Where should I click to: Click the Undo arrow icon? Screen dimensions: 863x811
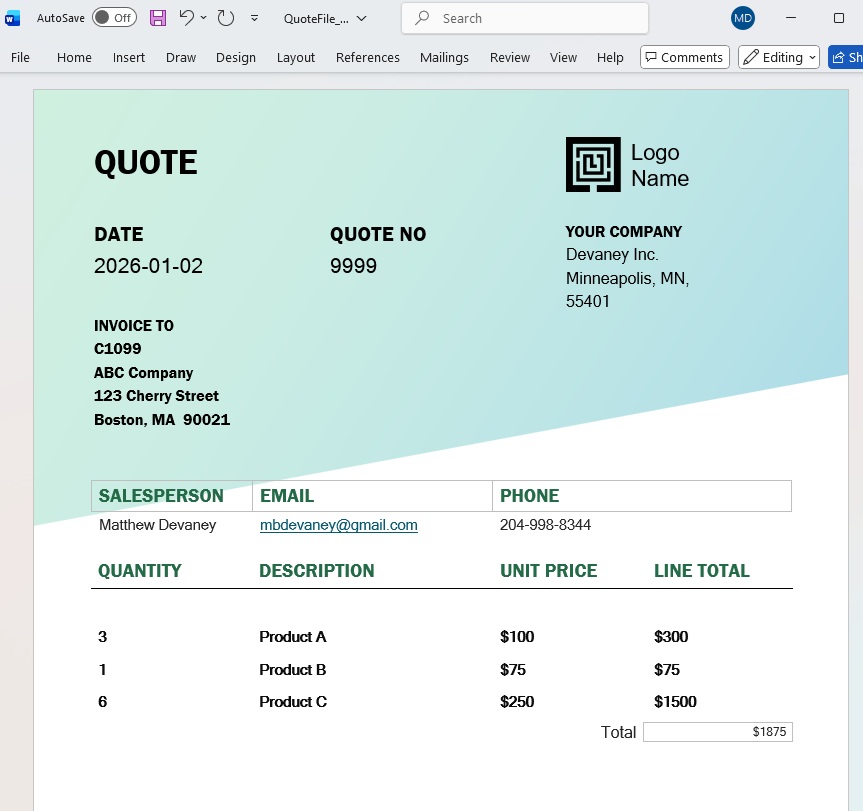(186, 18)
